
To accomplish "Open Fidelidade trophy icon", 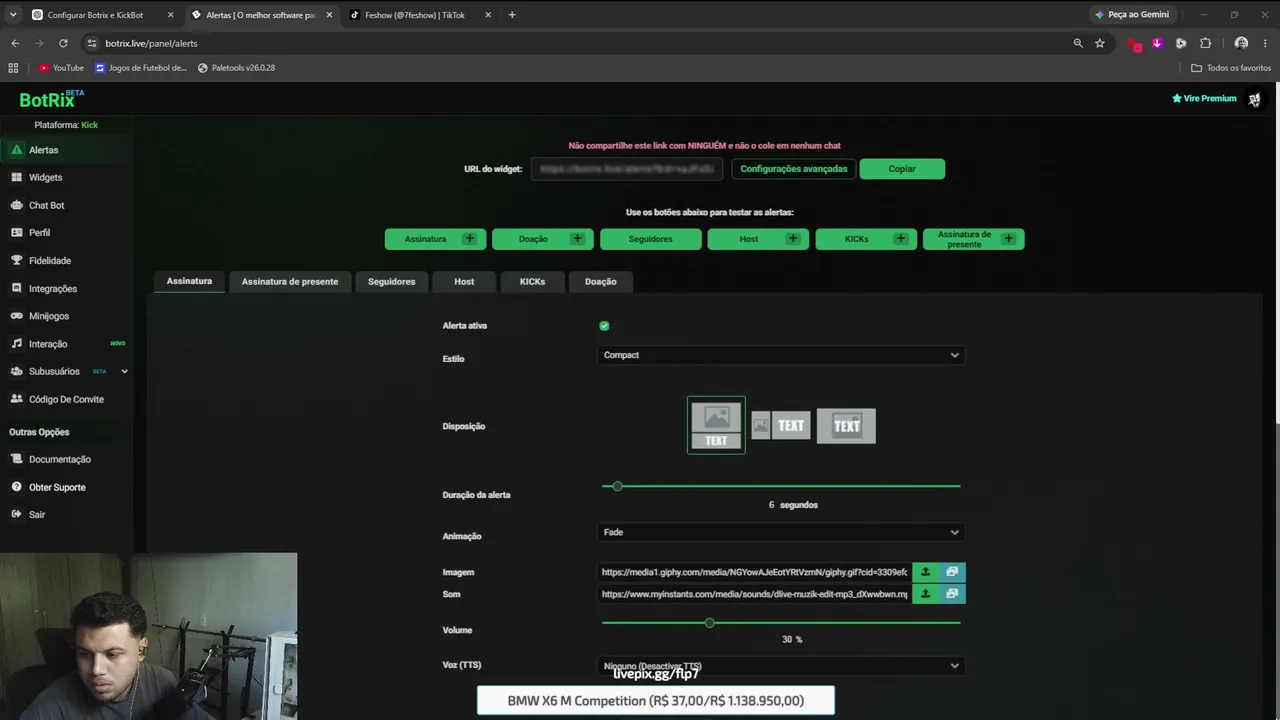I will (x=16, y=260).
